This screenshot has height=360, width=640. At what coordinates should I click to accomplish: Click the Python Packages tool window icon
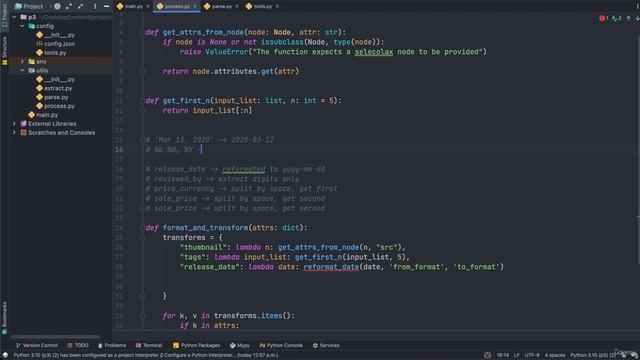coord(176,345)
